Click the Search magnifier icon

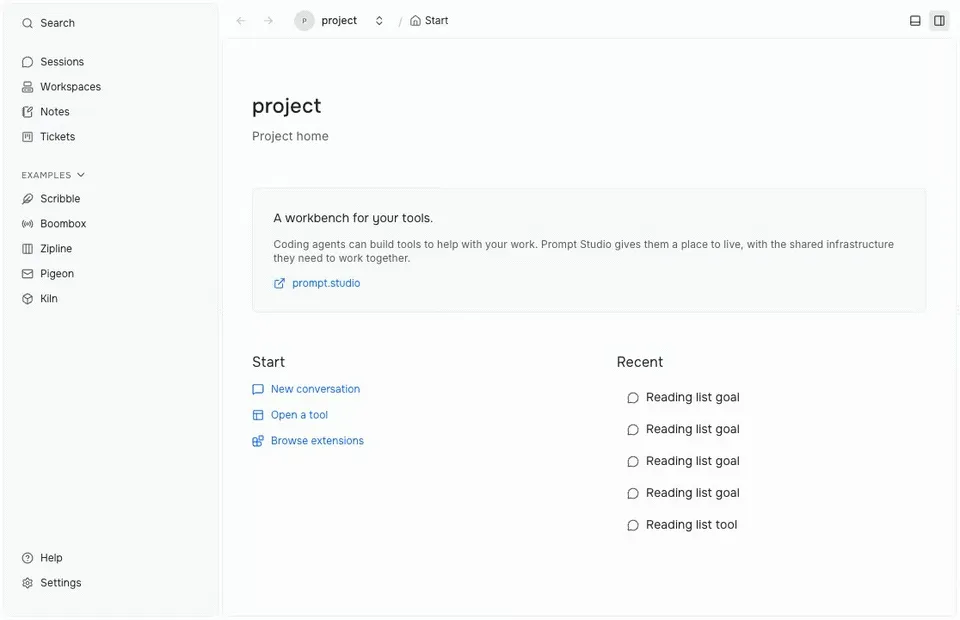tap(27, 23)
